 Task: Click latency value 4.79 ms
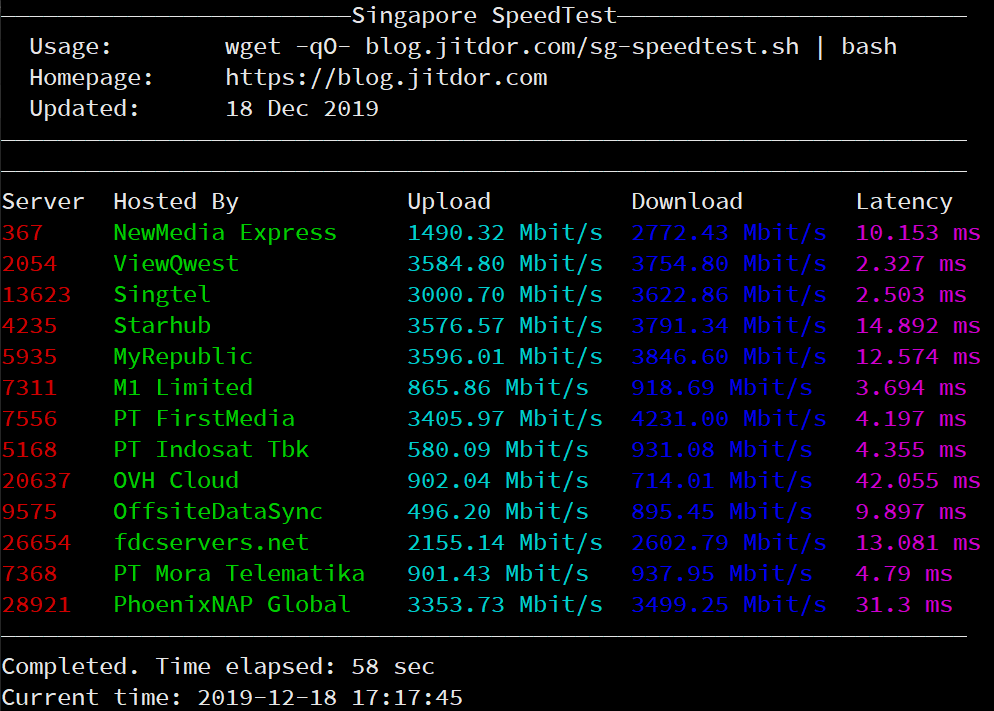[x=905, y=574]
